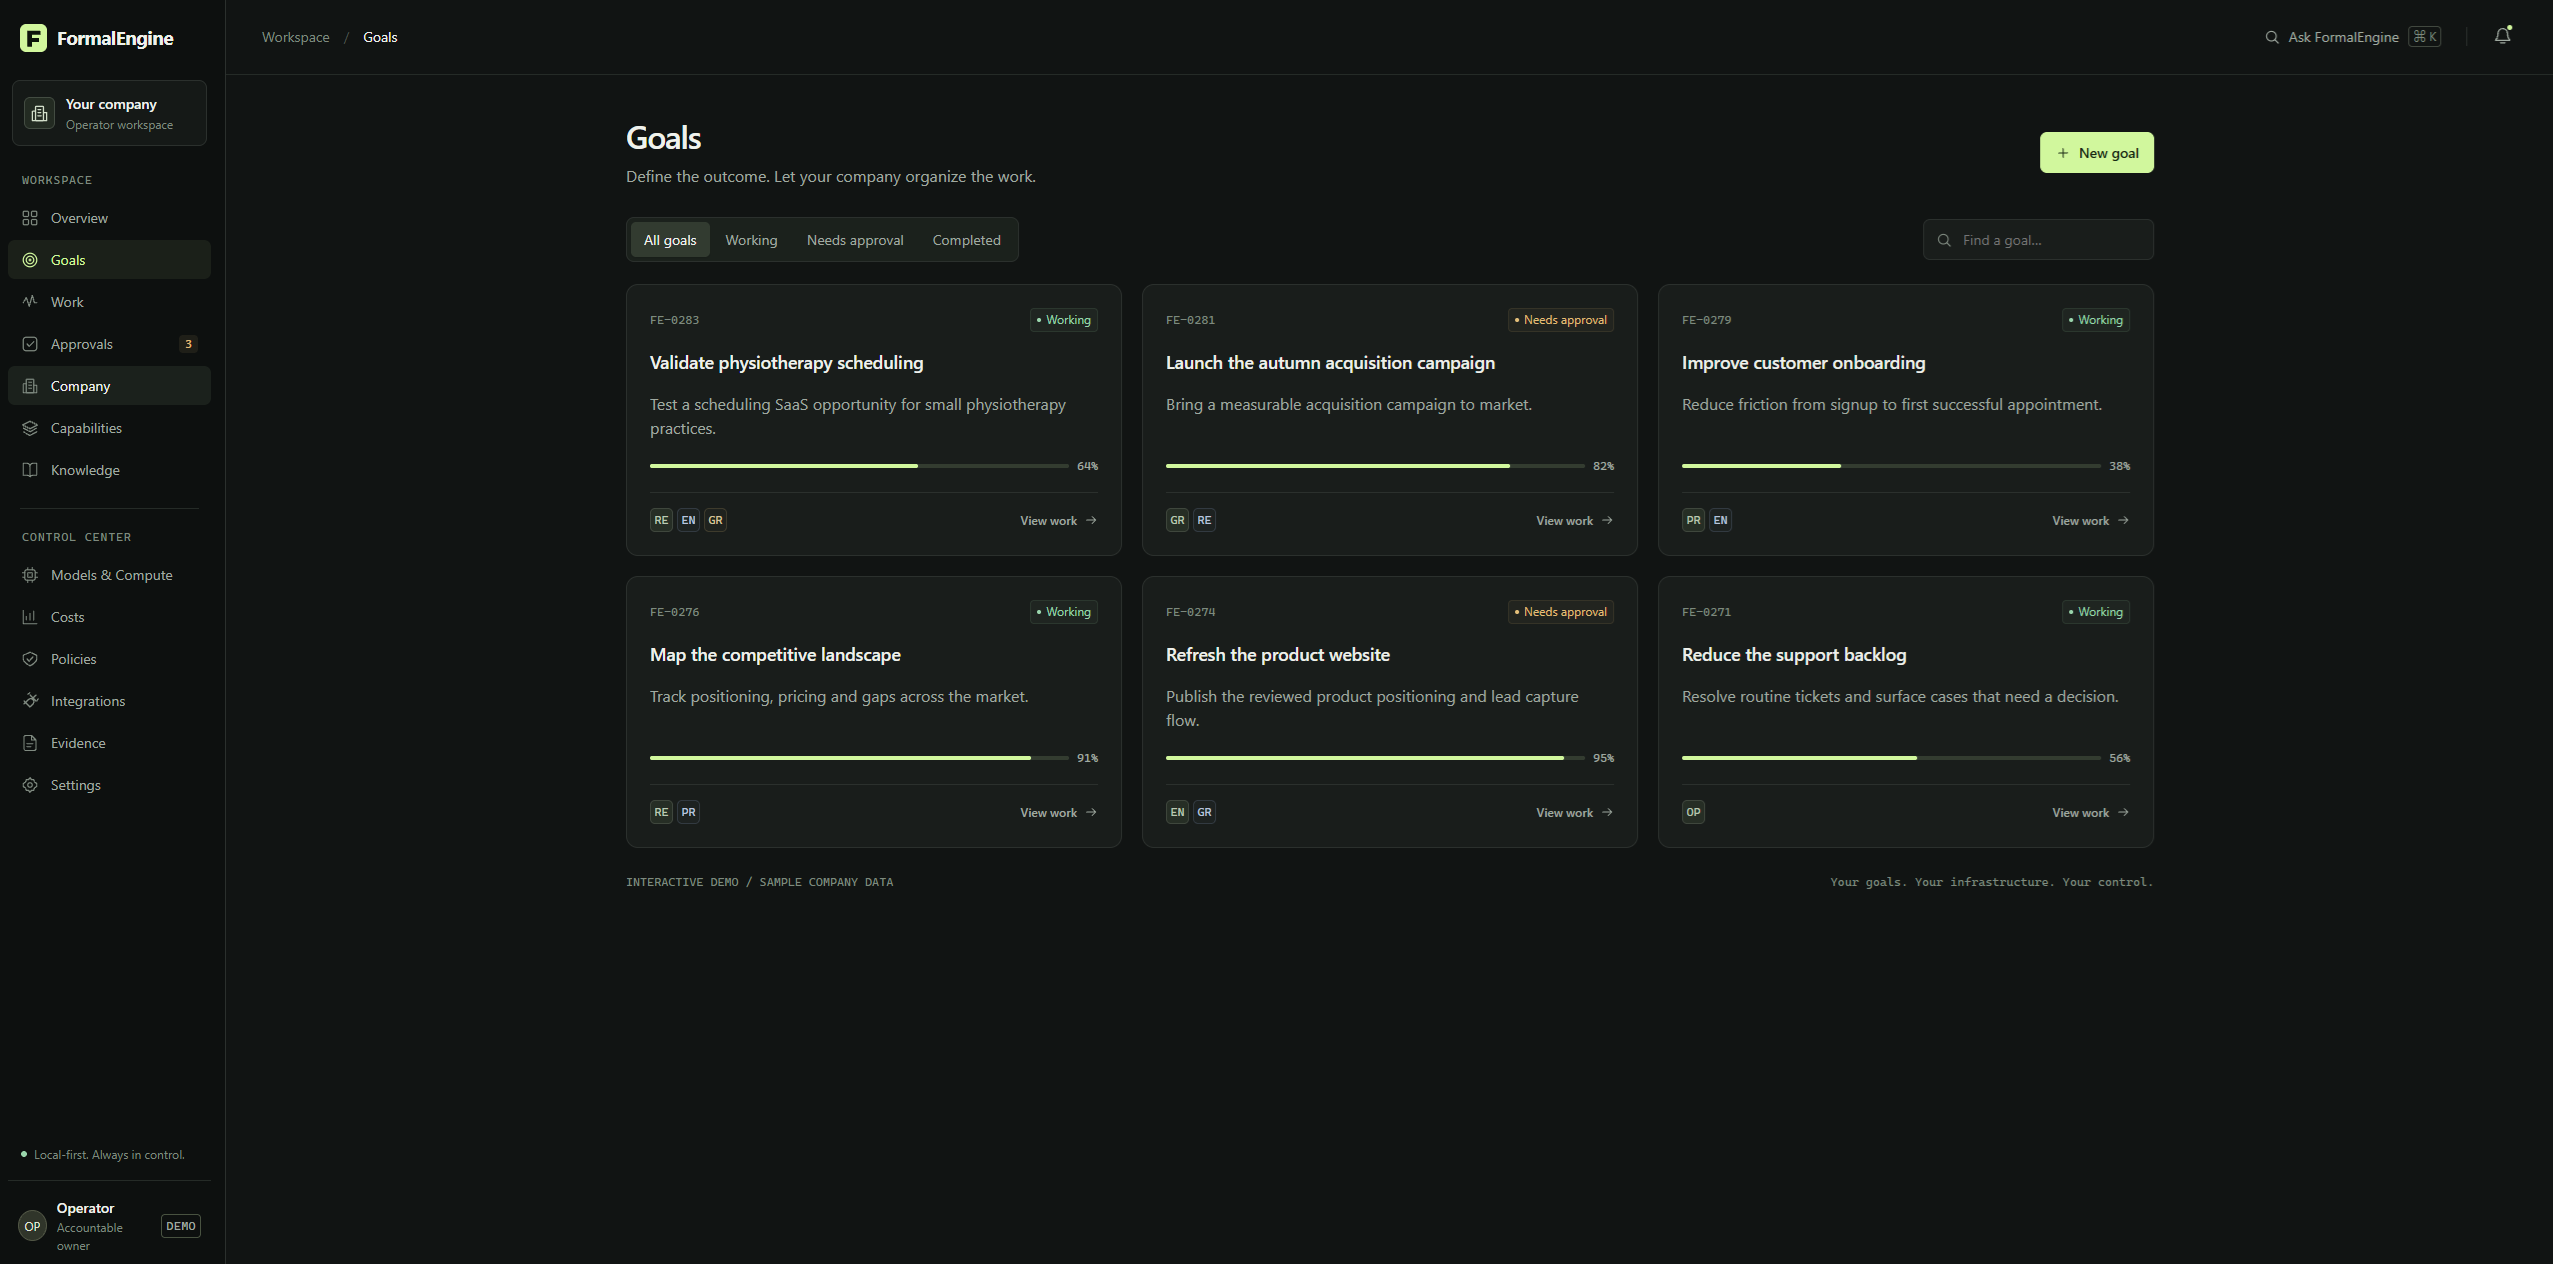This screenshot has width=2553, height=1264.
Task: Click the Settings gear icon in sidebar
Action: tap(30, 785)
